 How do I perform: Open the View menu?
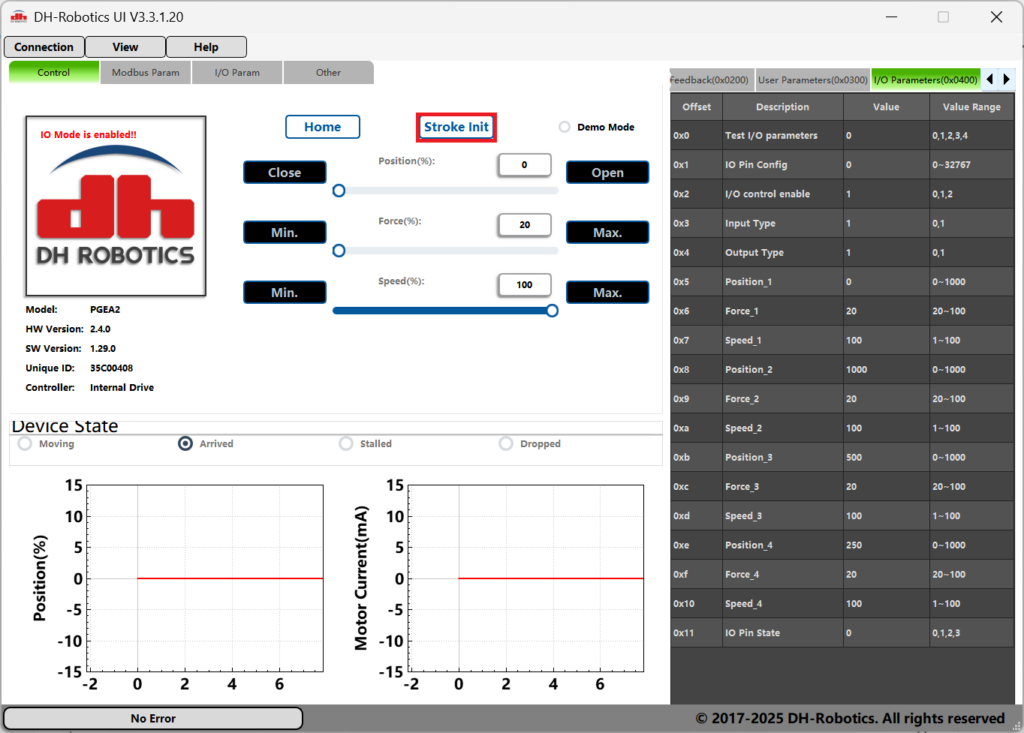[125, 47]
